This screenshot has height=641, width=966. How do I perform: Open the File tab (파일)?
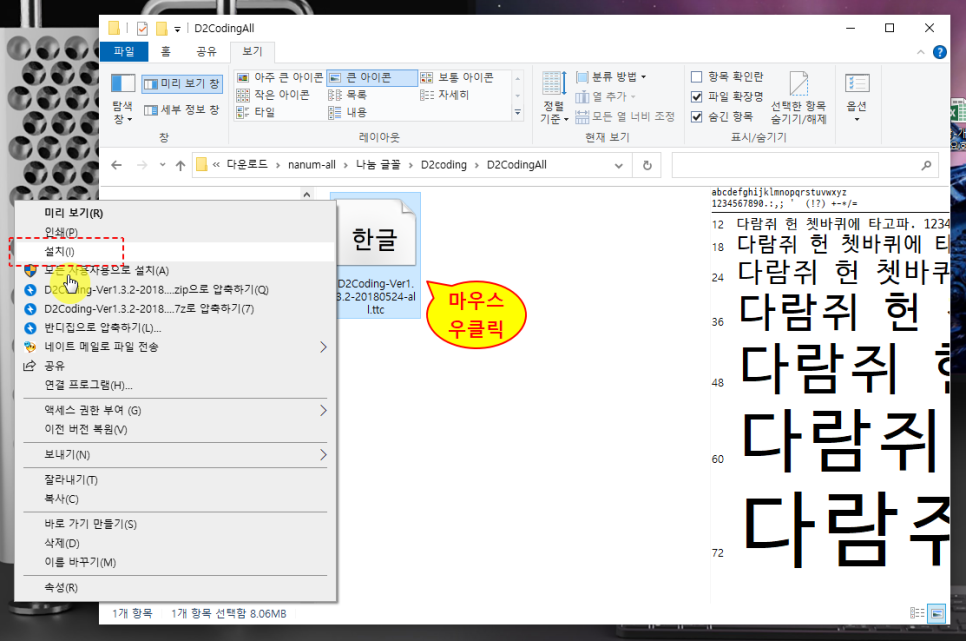tap(124, 52)
